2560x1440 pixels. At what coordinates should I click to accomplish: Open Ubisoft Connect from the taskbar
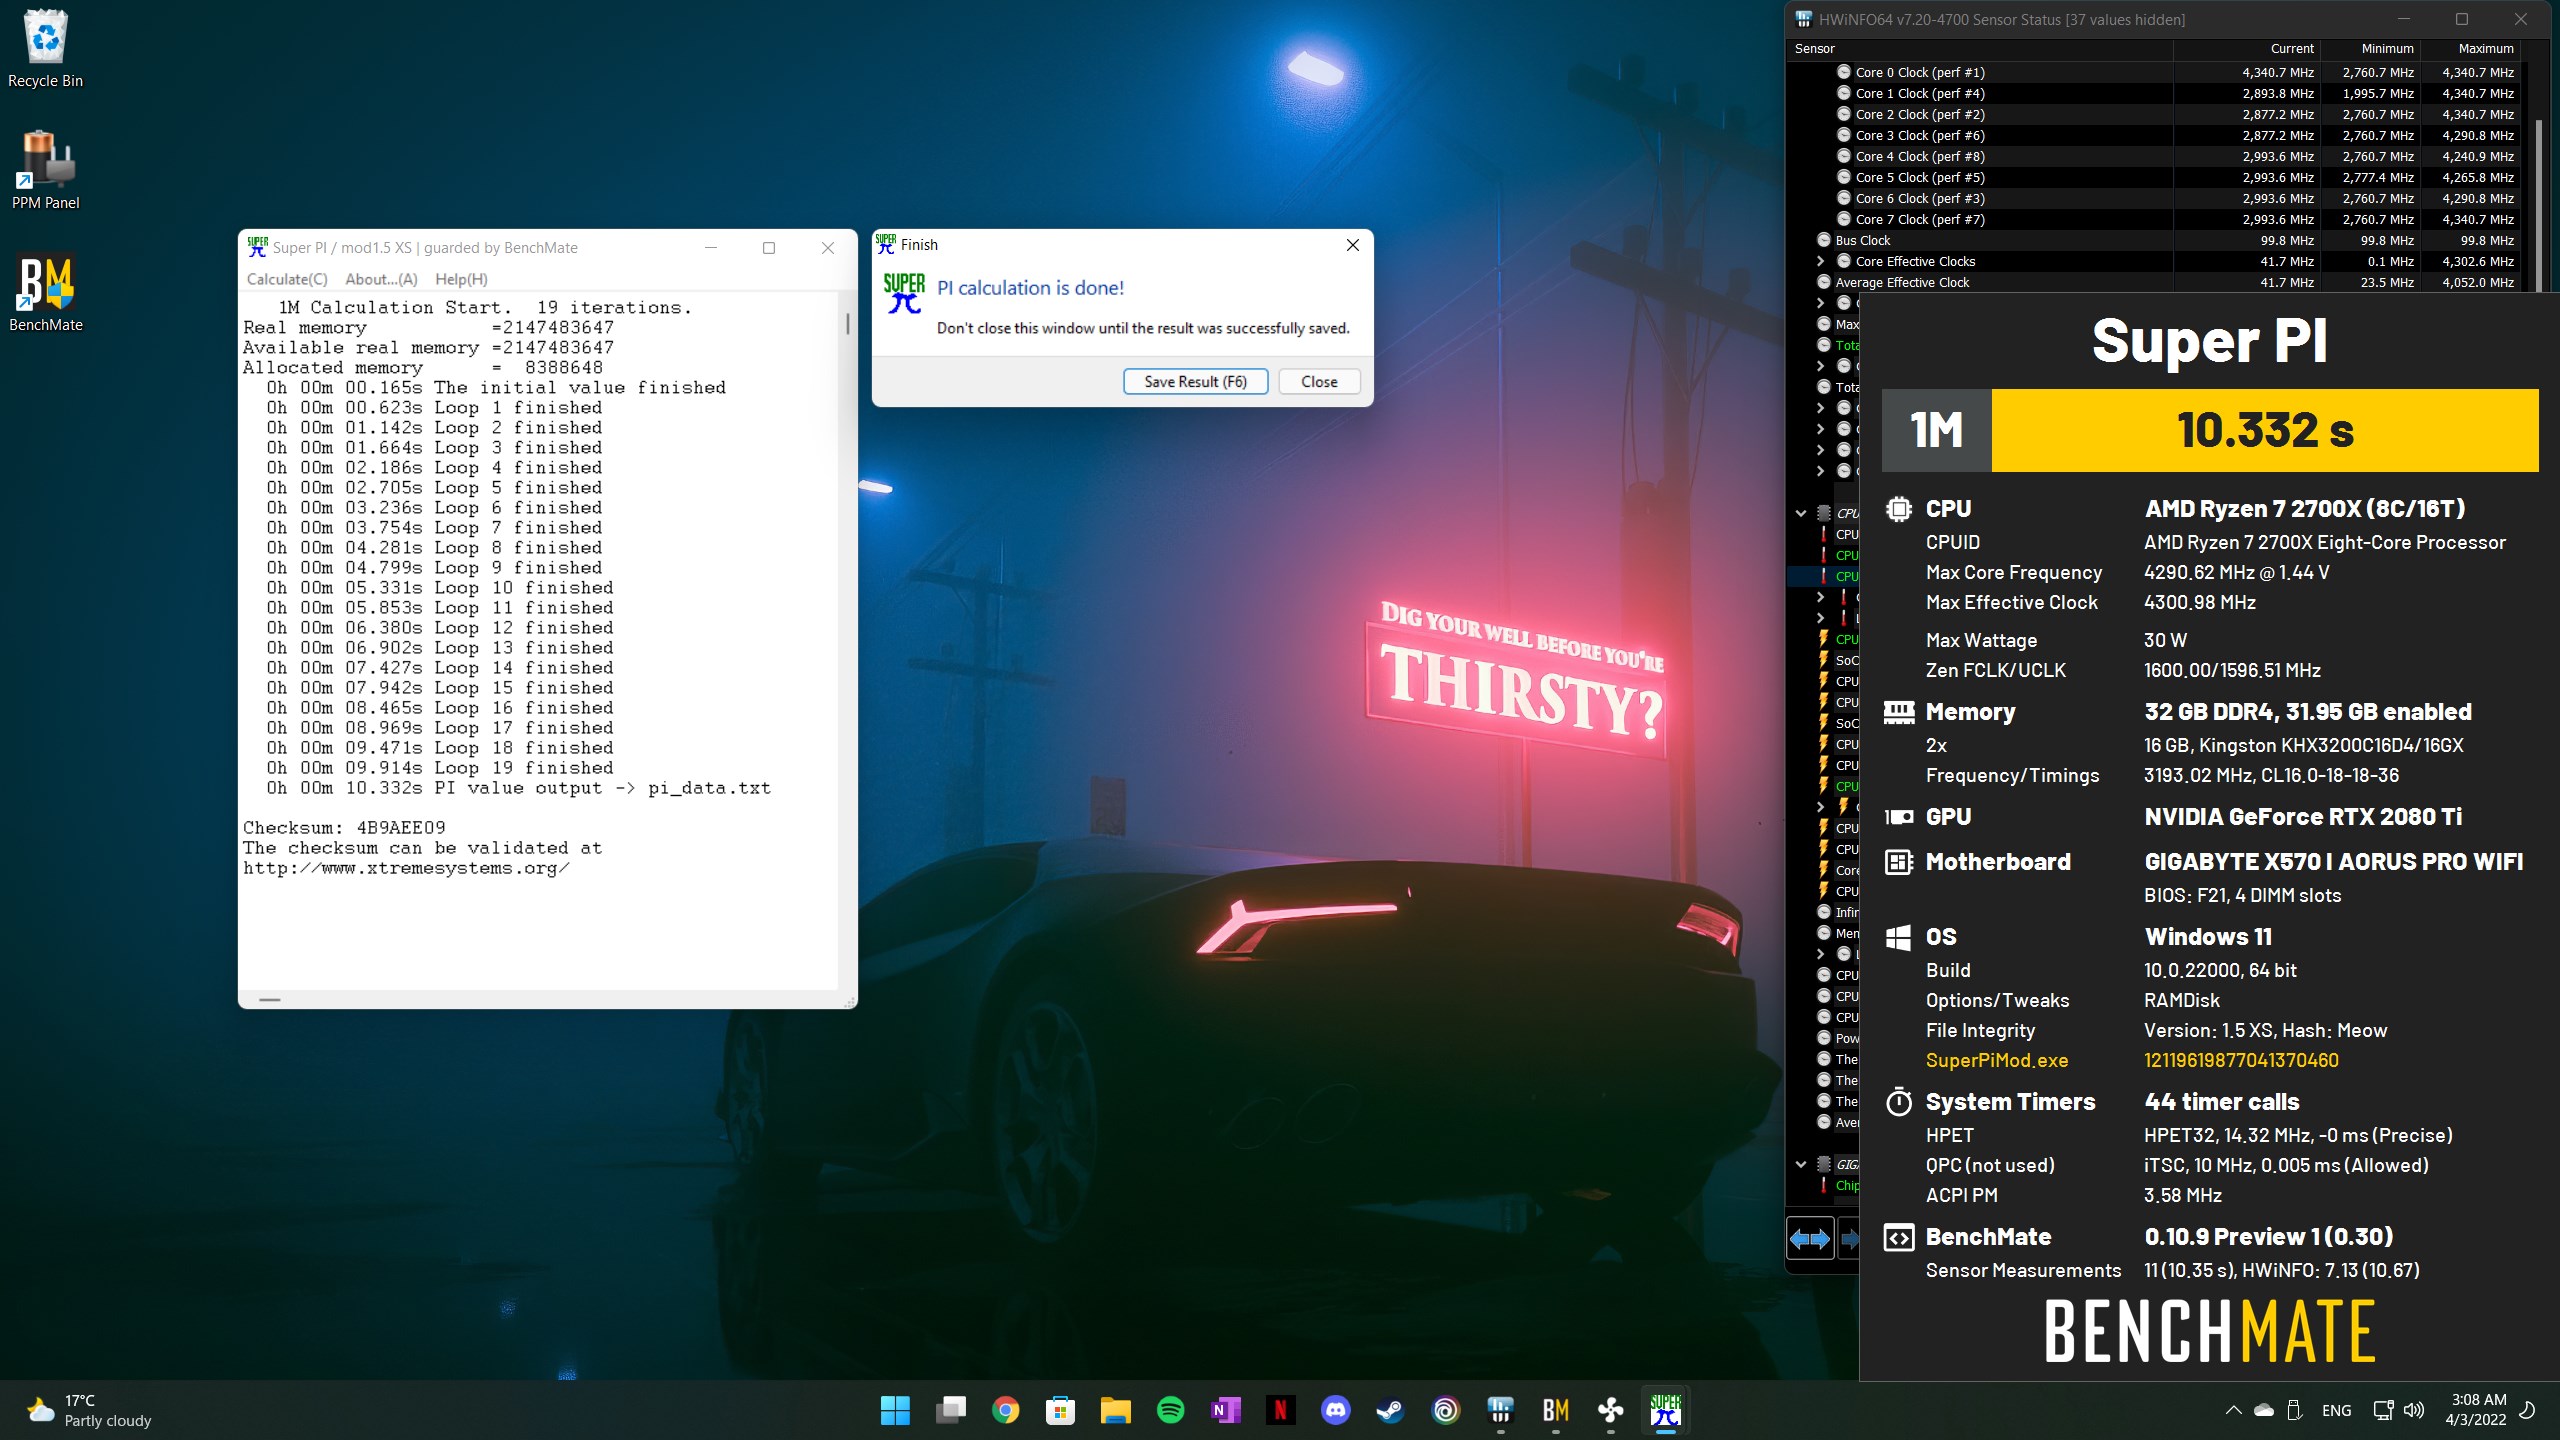[x=1445, y=1410]
